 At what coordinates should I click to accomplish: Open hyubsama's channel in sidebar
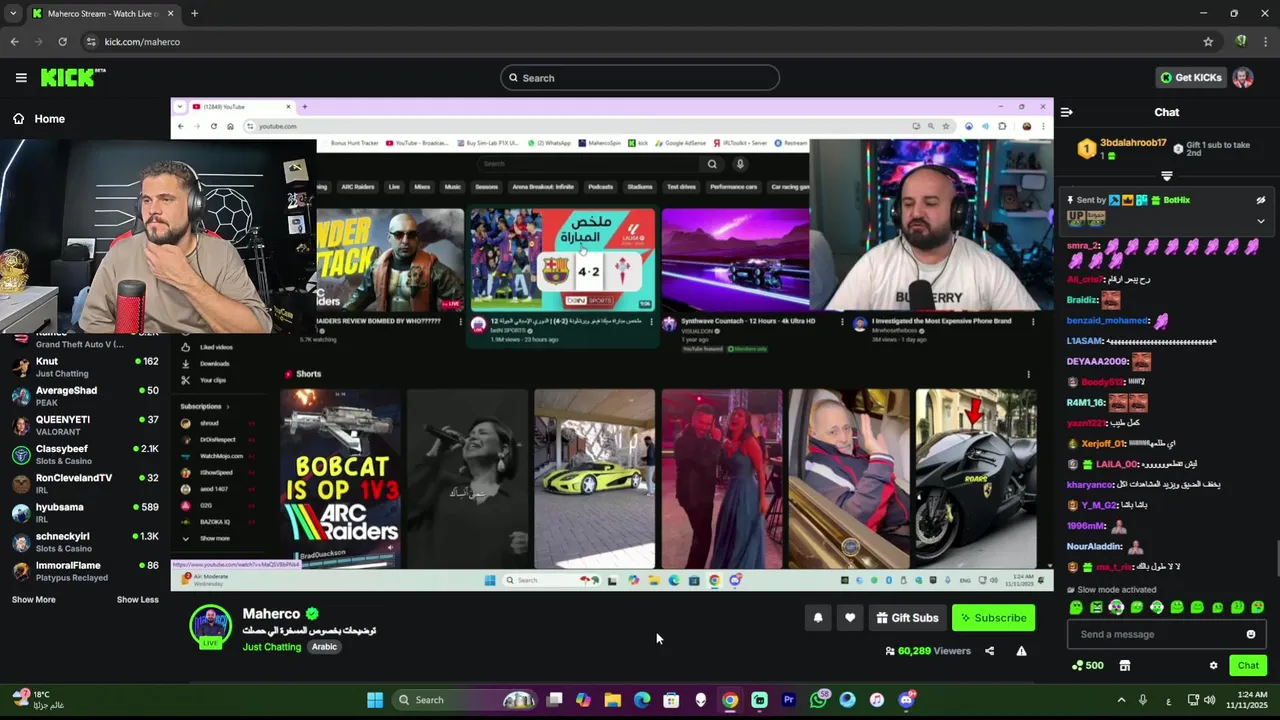pyautogui.click(x=85, y=513)
